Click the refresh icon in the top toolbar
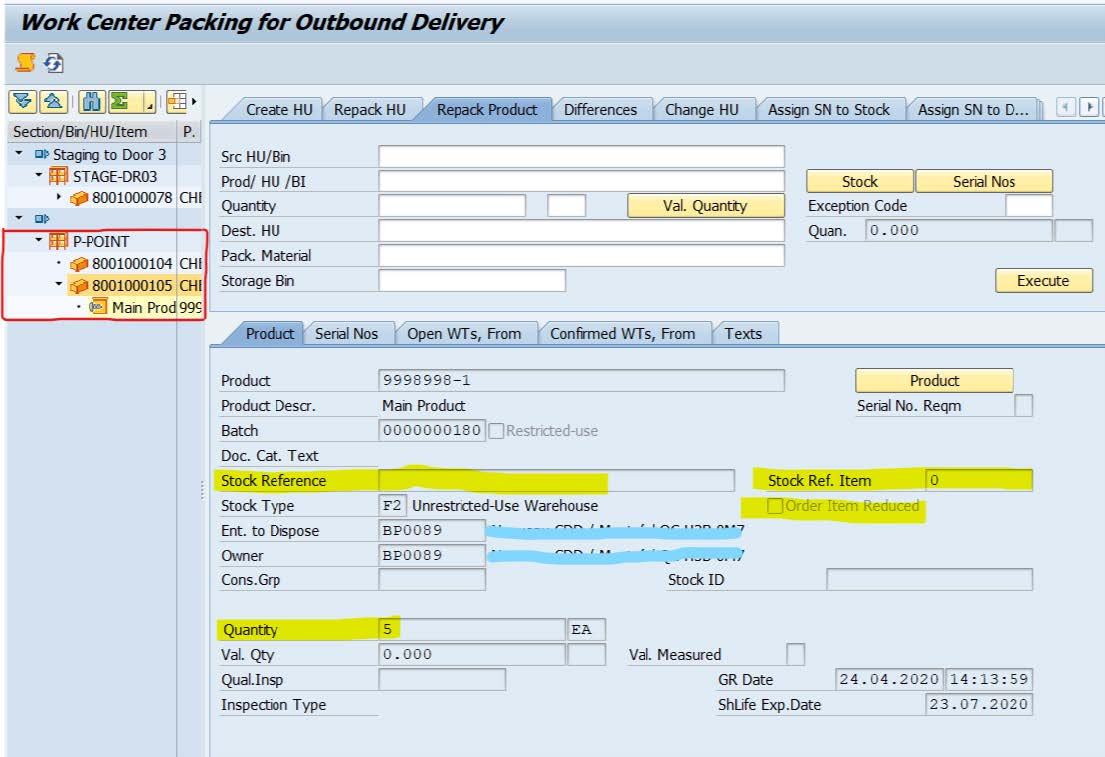 (53, 63)
